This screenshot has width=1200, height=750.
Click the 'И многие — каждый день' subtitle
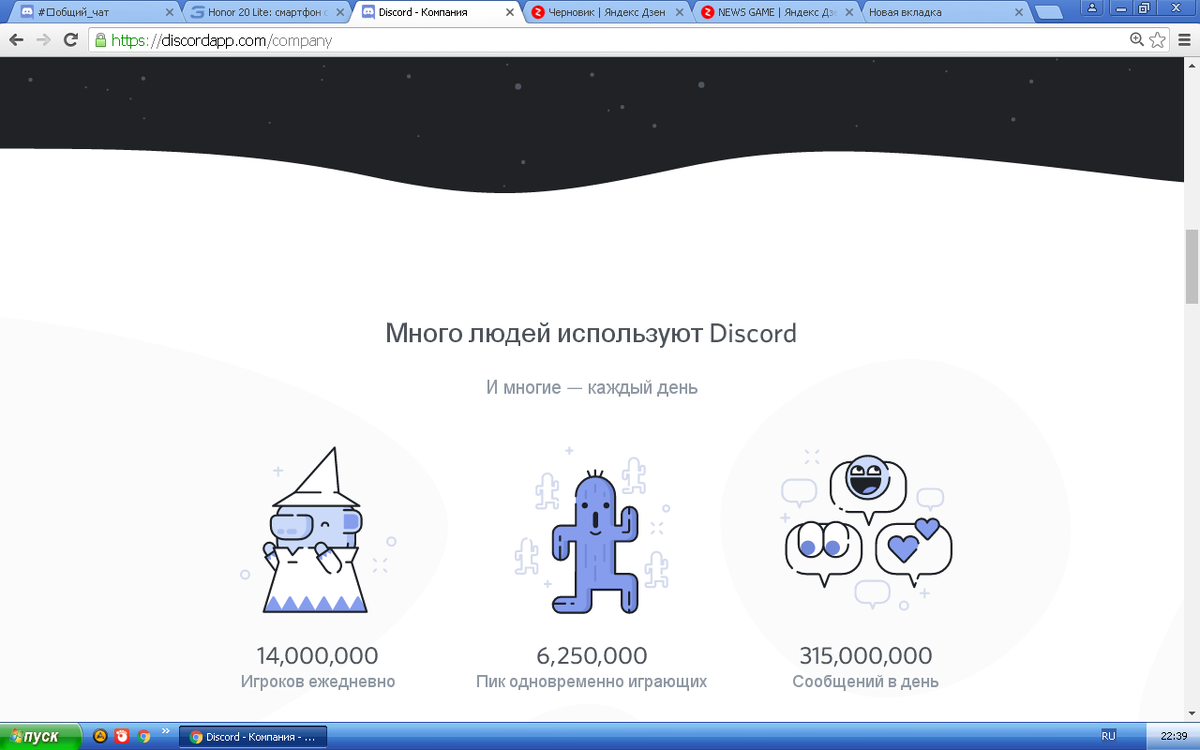pyautogui.click(x=592, y=387)
